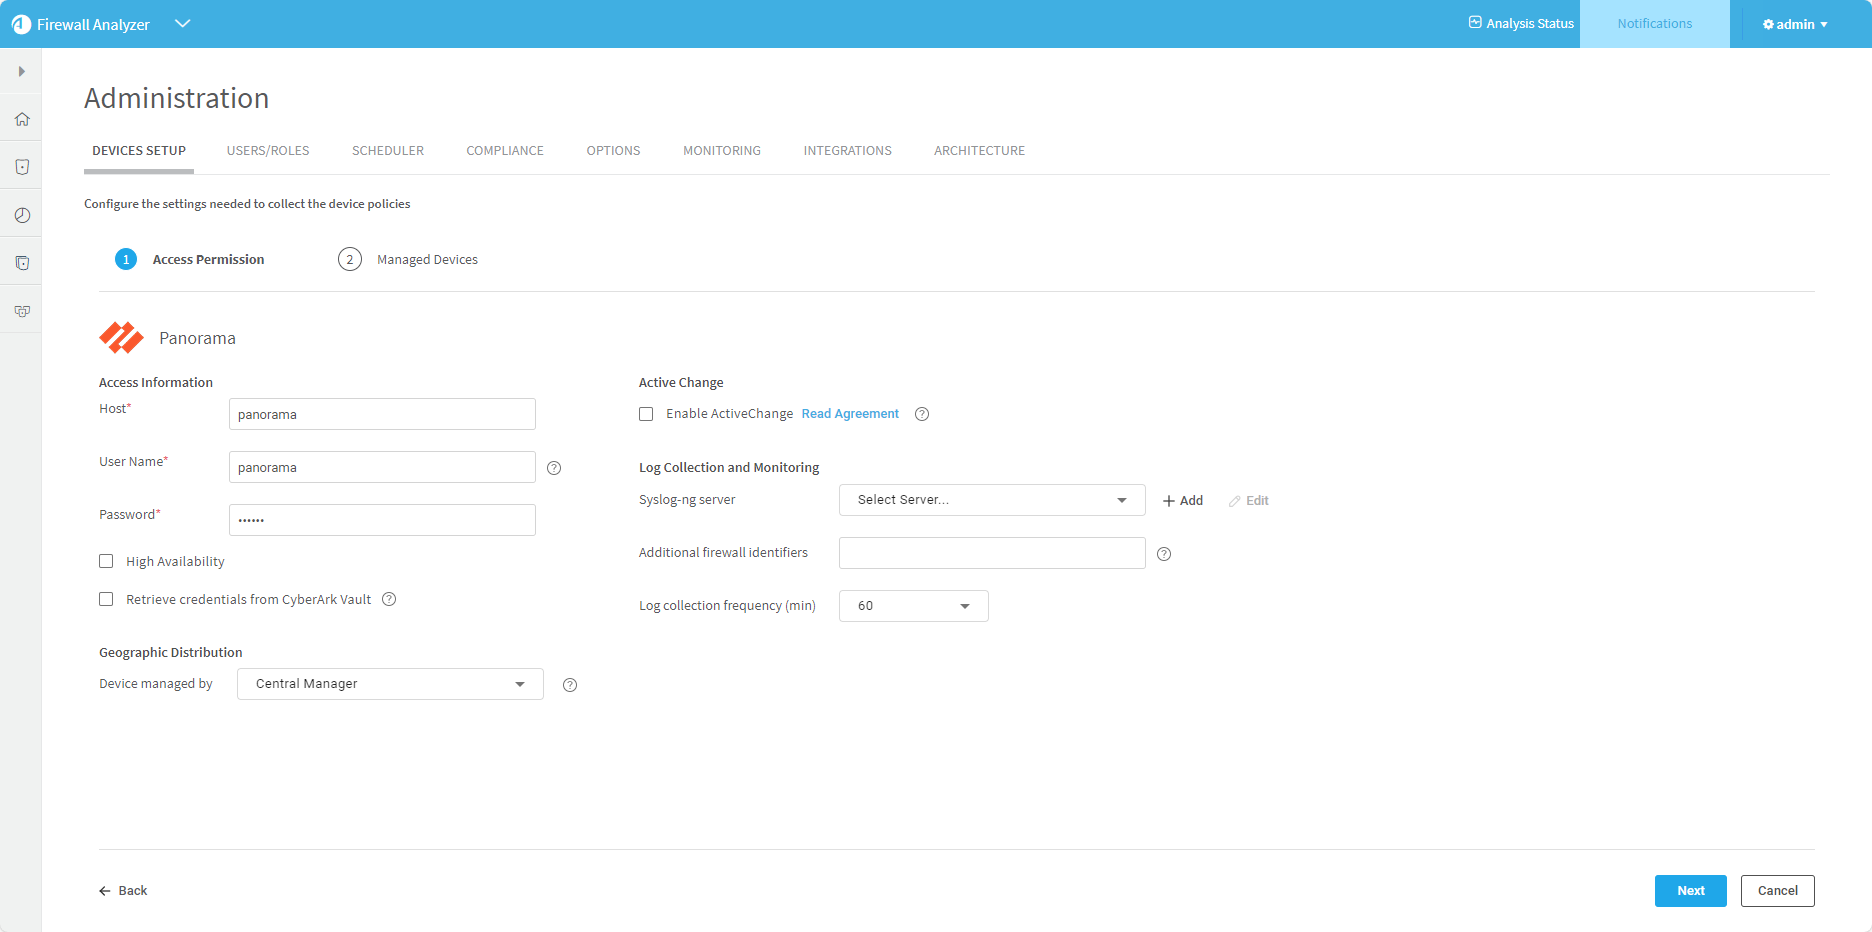The image size is (1872, 932).
Task: Enable the High Availability checkbox
Action: [106, 562]
